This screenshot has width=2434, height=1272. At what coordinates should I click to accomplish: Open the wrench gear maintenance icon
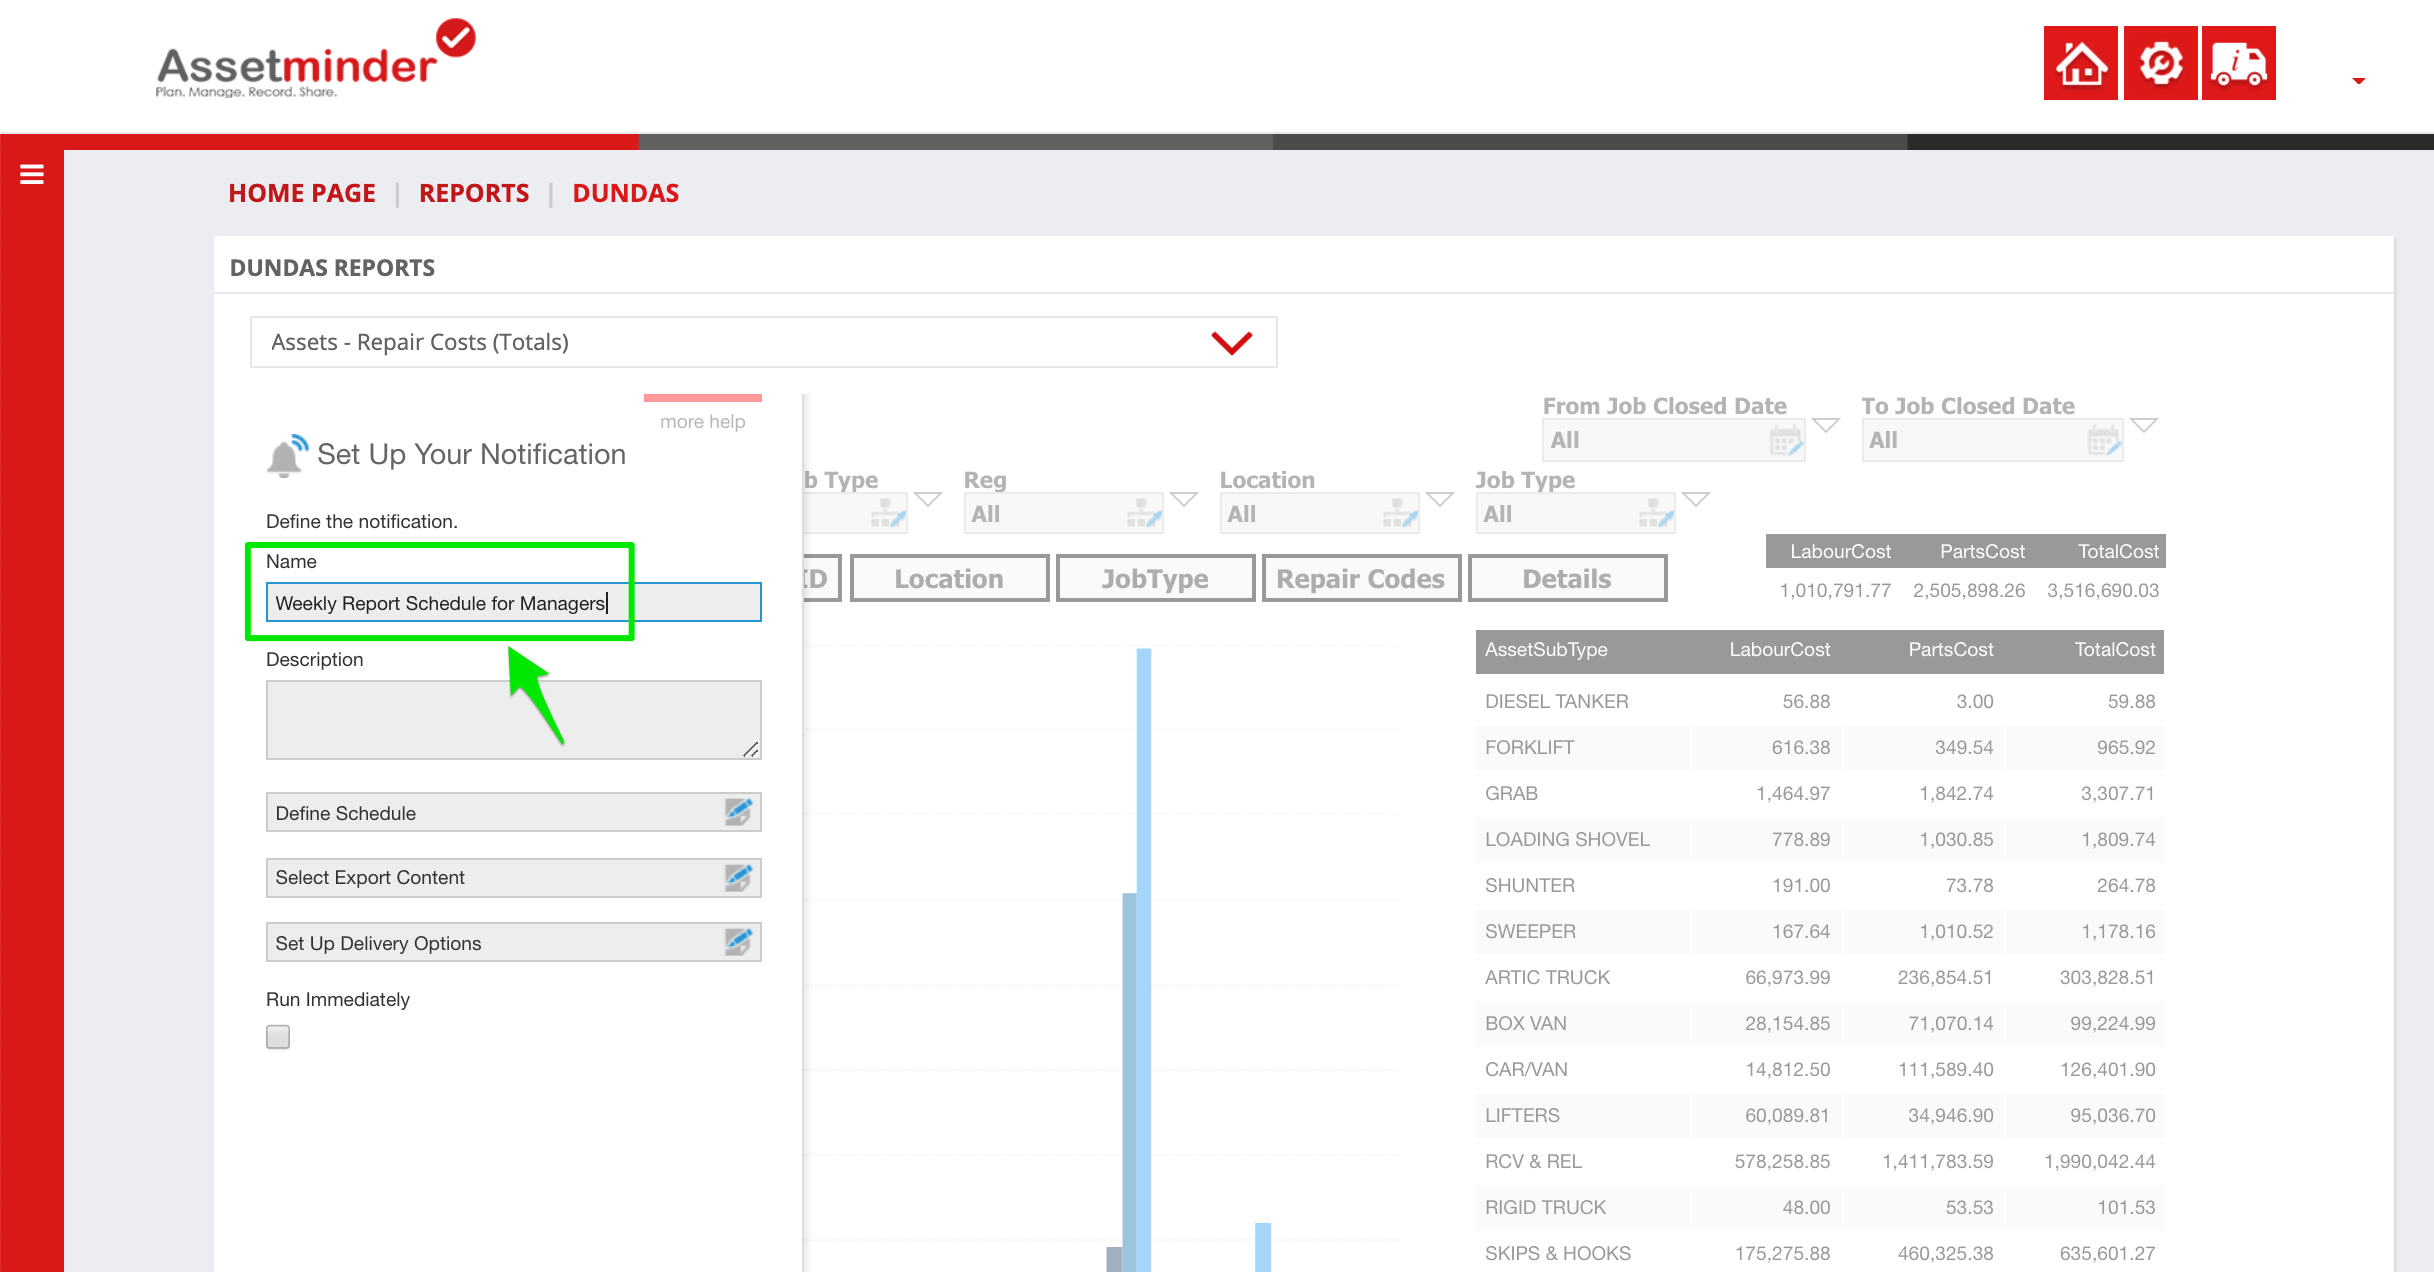point(2160,63)
